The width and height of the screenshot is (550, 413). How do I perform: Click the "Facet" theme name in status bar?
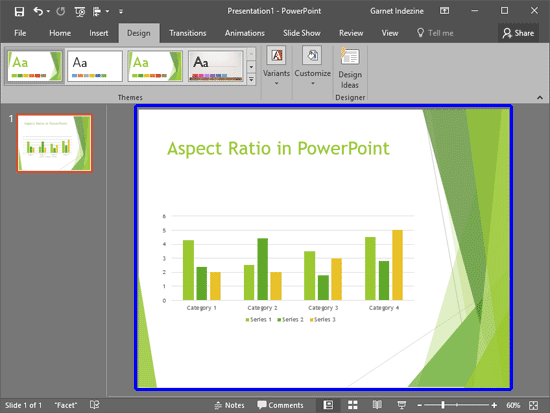point(66,405)
